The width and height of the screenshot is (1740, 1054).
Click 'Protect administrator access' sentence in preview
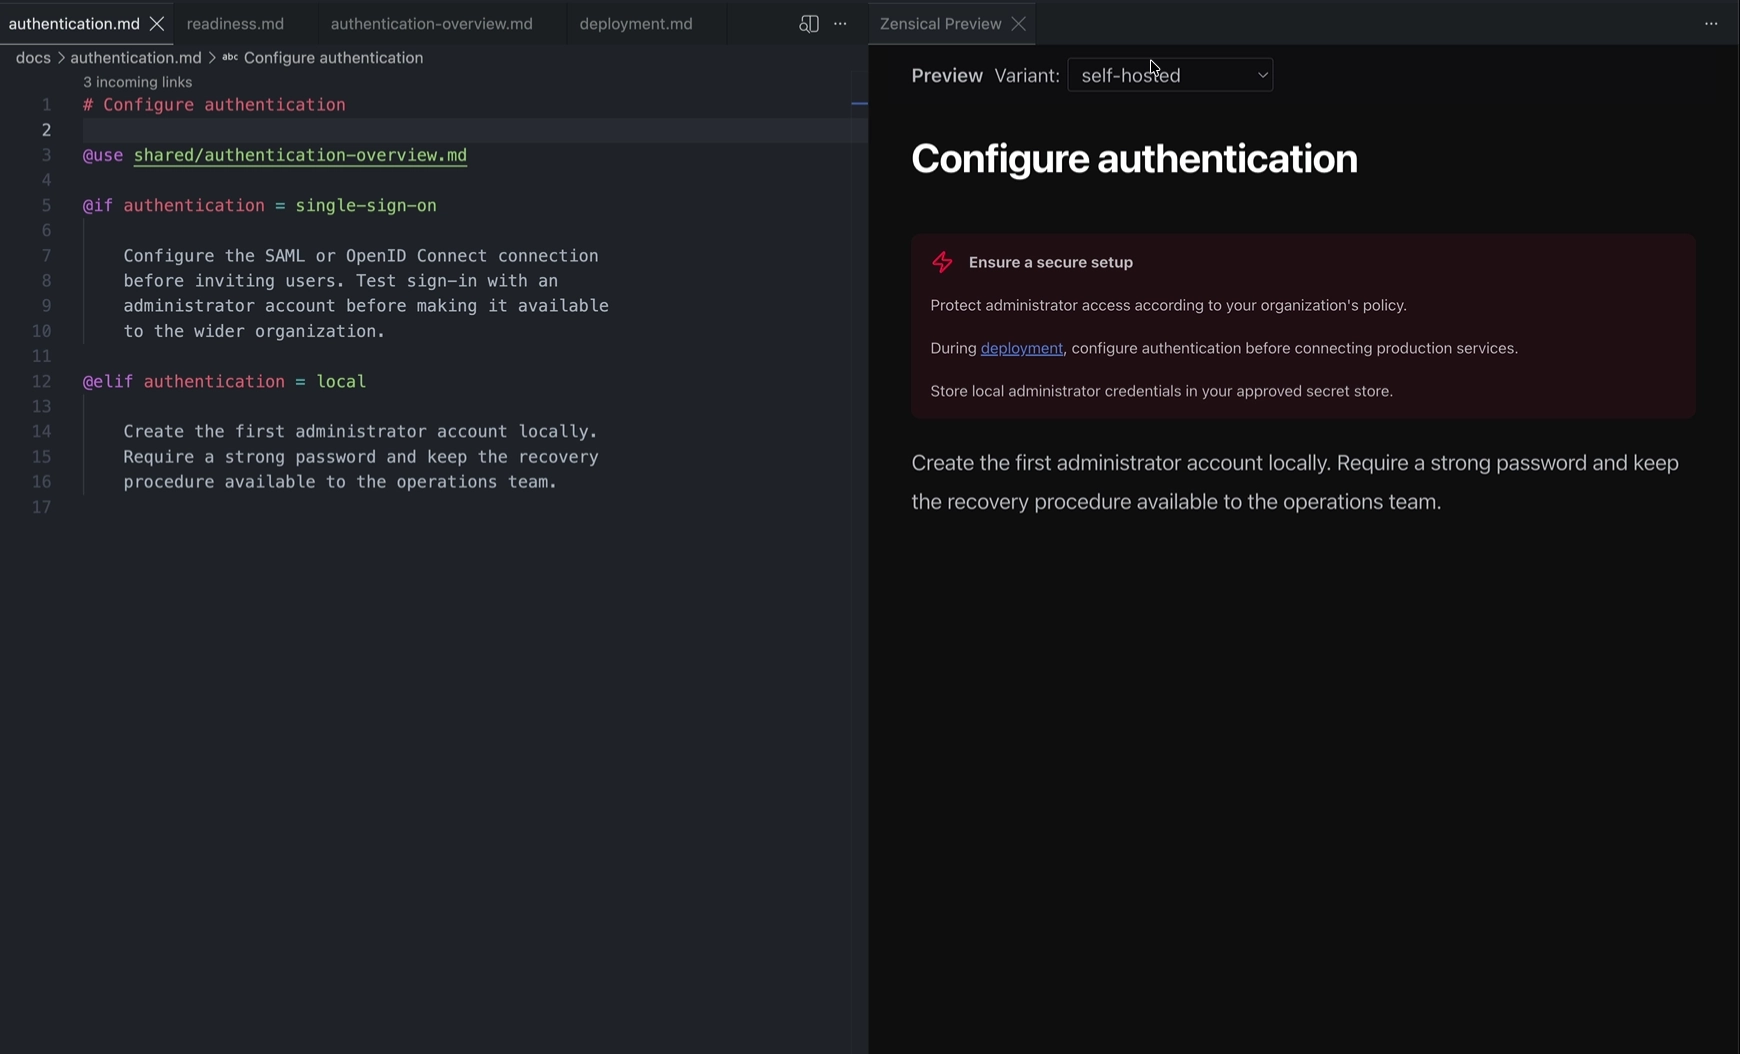coord(1168,305)
